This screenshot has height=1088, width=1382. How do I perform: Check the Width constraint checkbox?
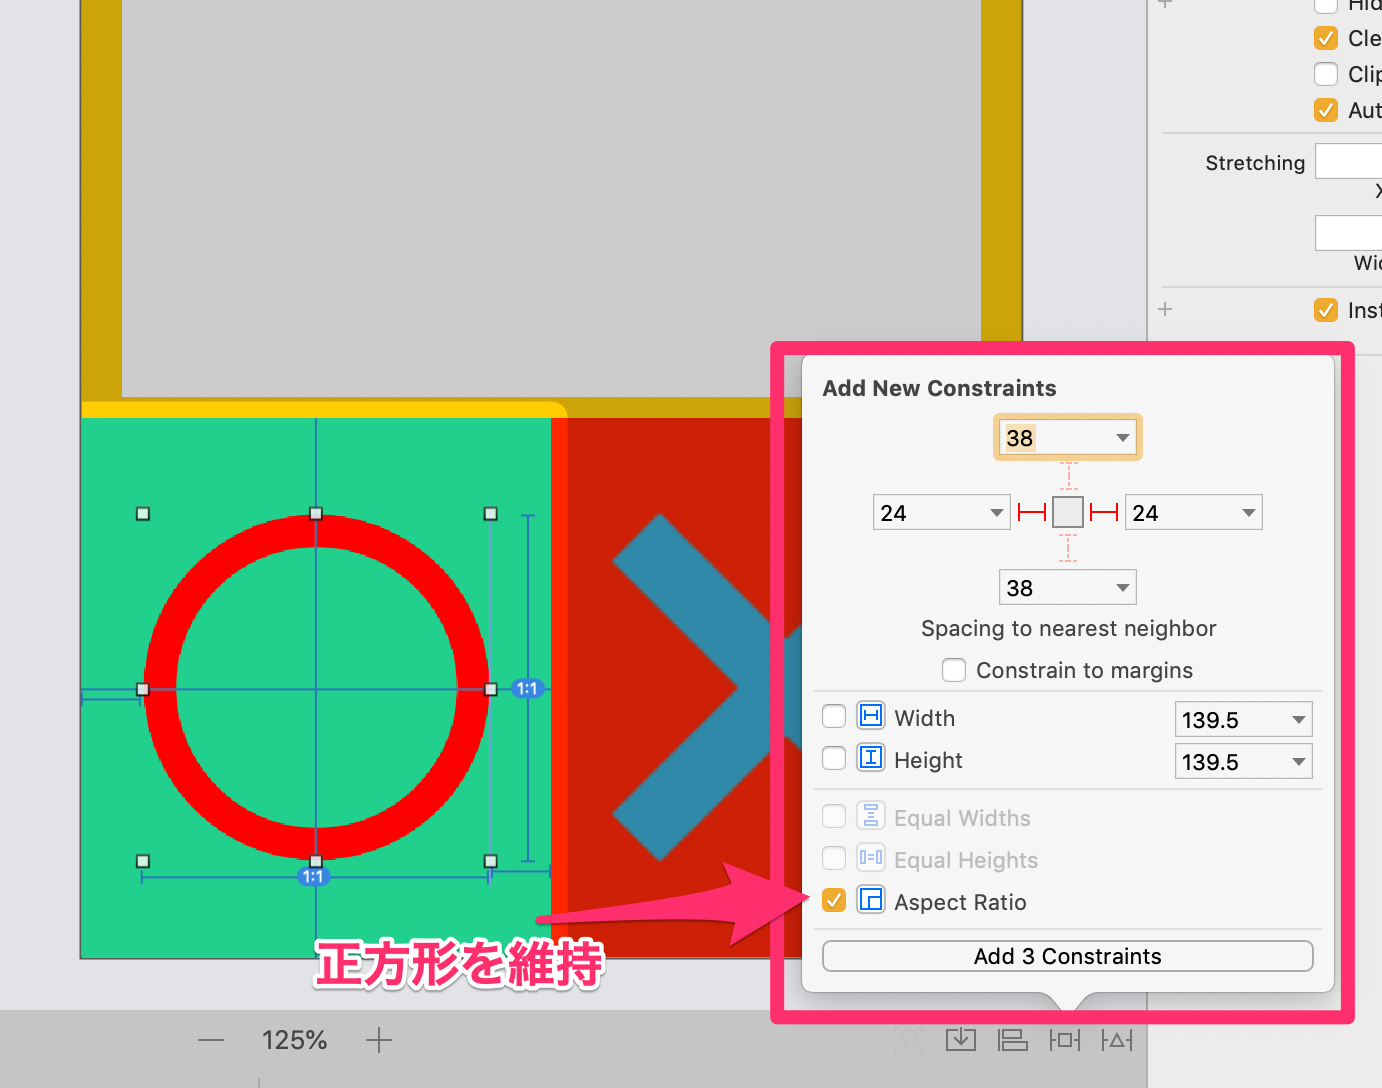(x=833, y=716)
